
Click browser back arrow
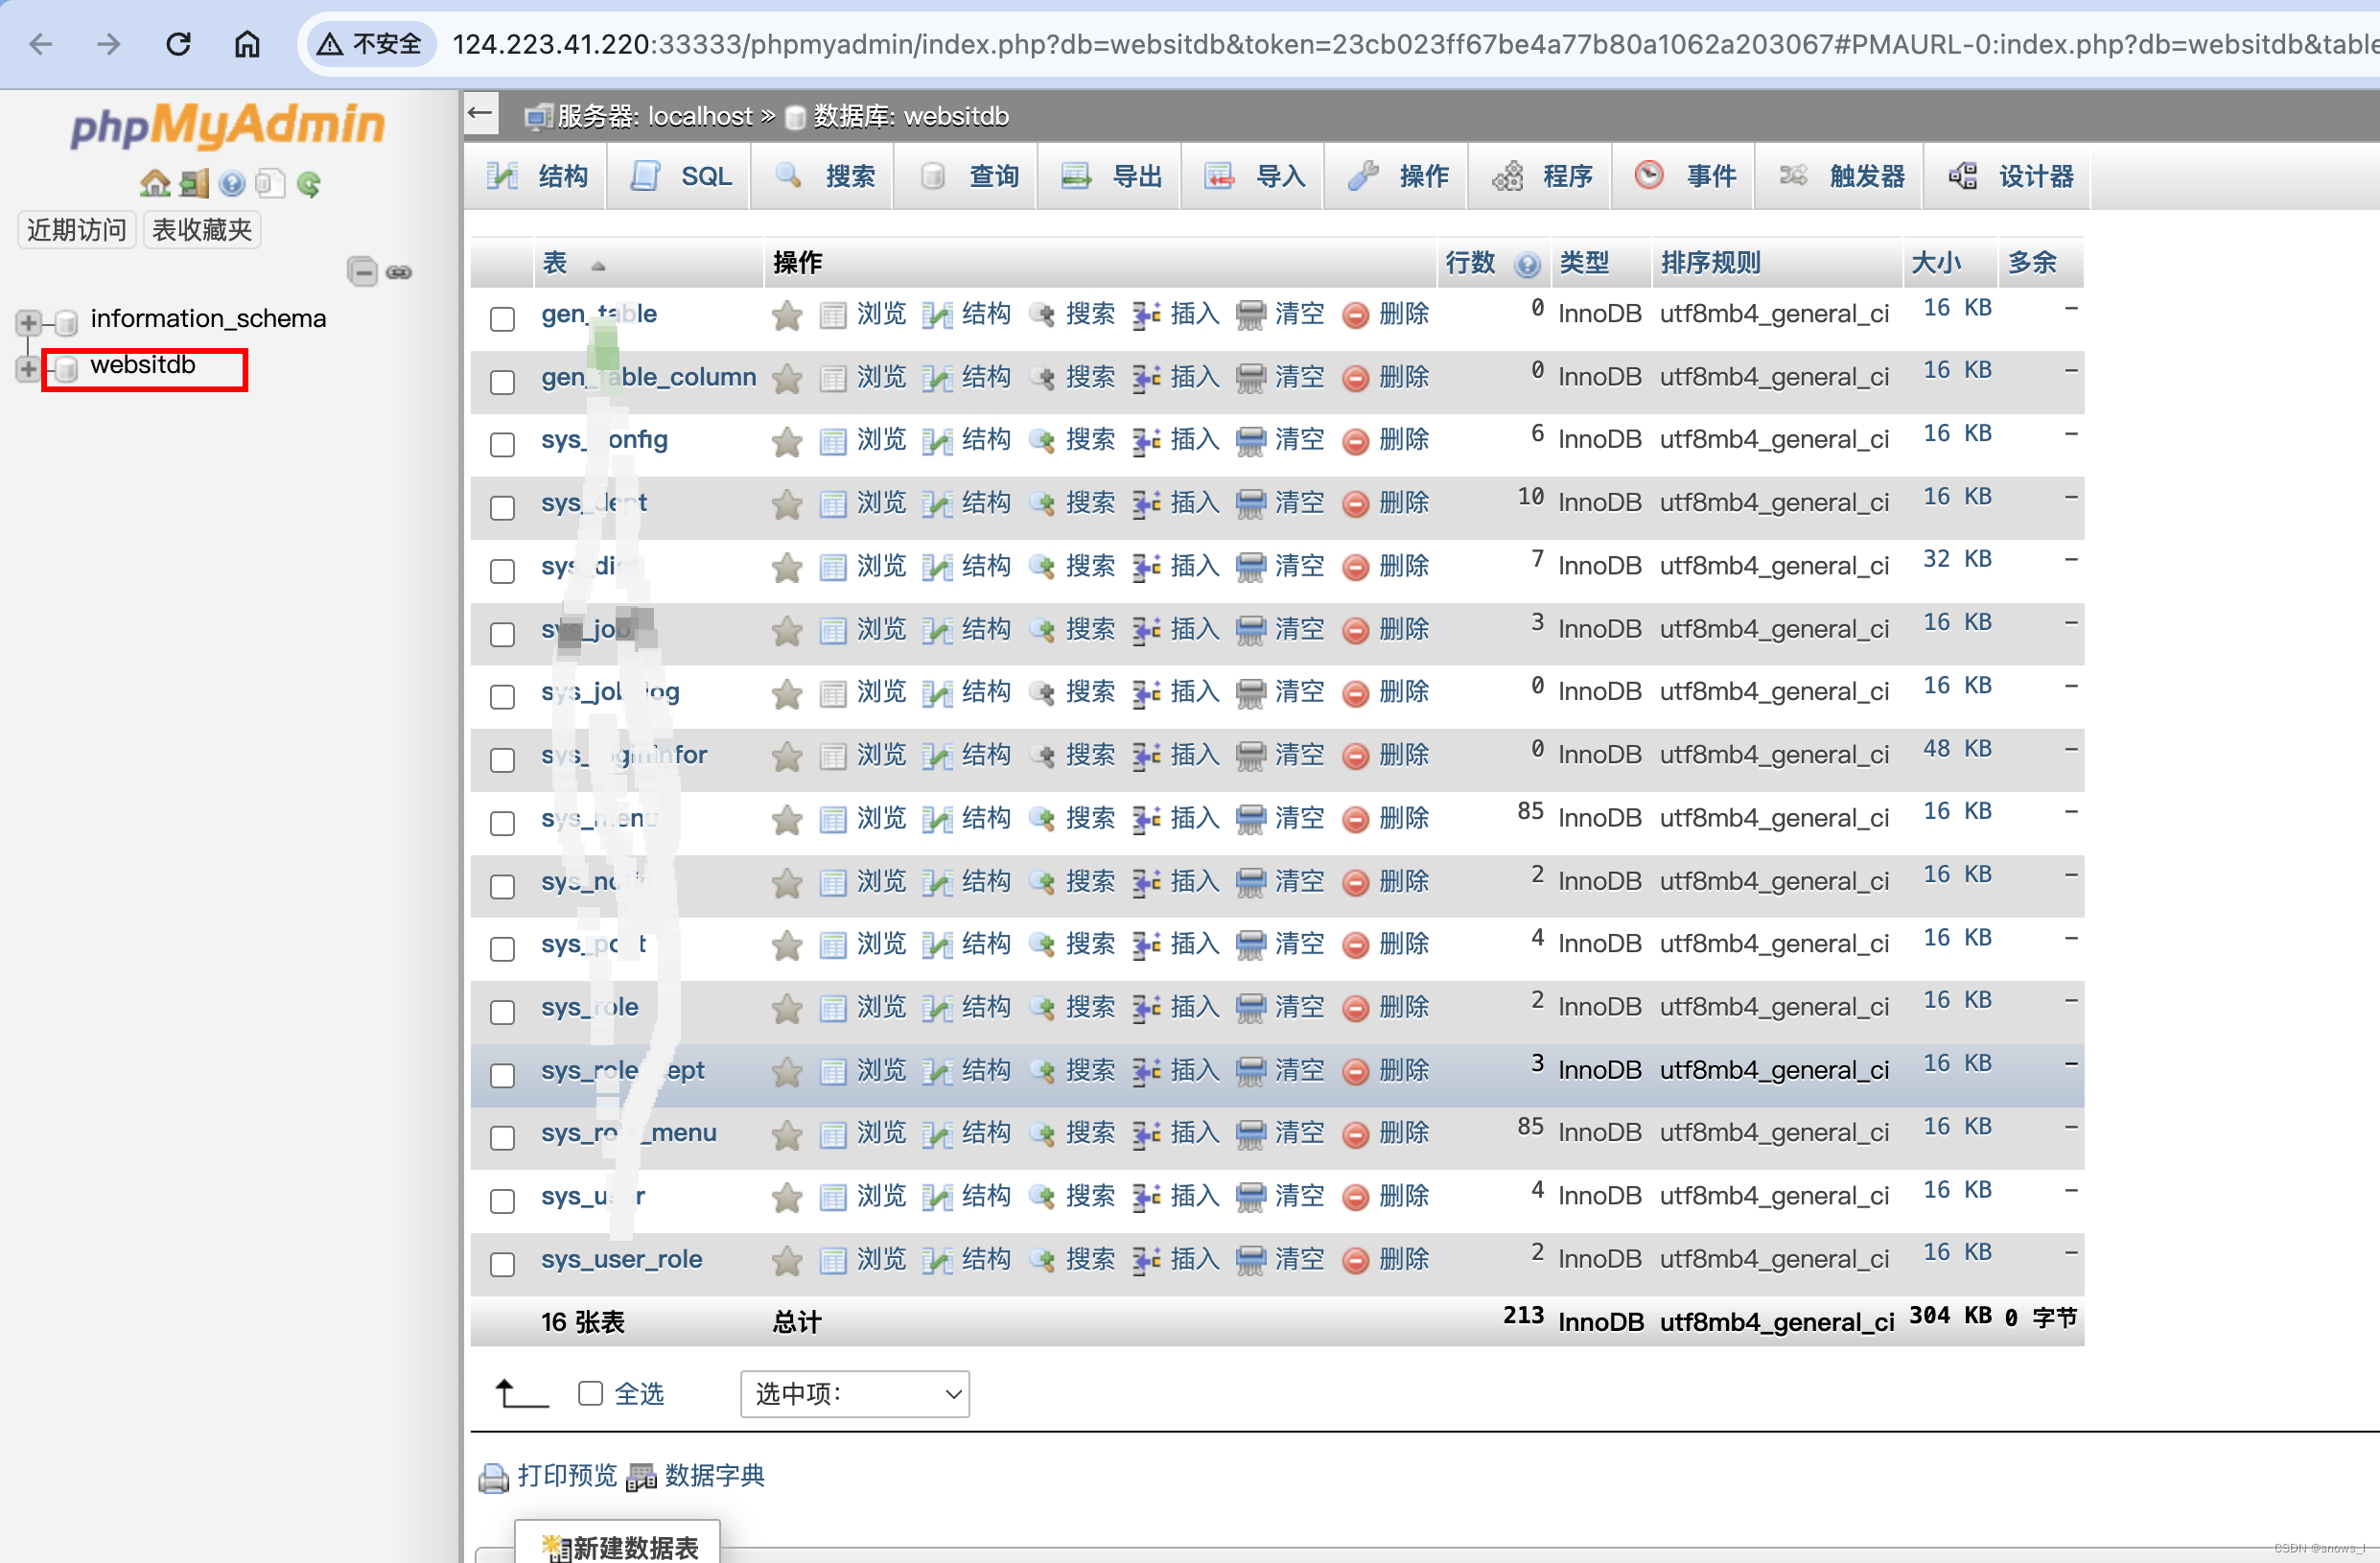point(41,44)
